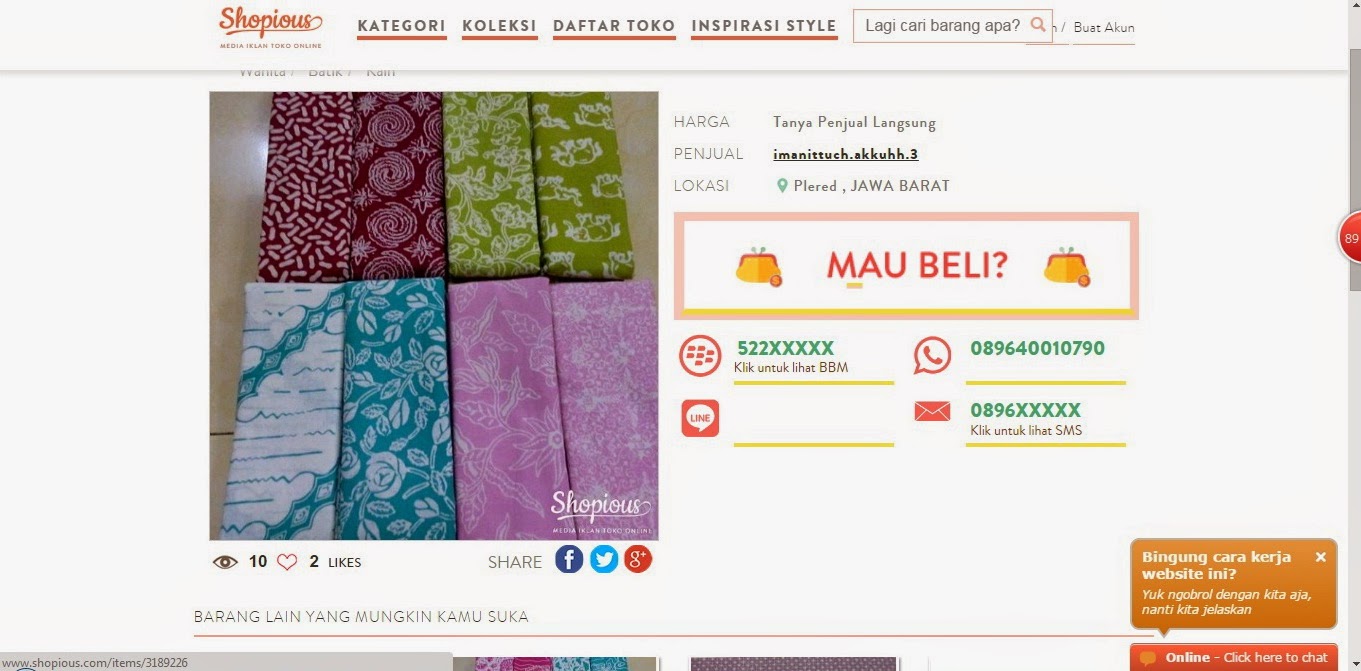Click the Lagi cari barang apa search field
The height and width of the screenshot is (671, 1361).
click(942, 26)
